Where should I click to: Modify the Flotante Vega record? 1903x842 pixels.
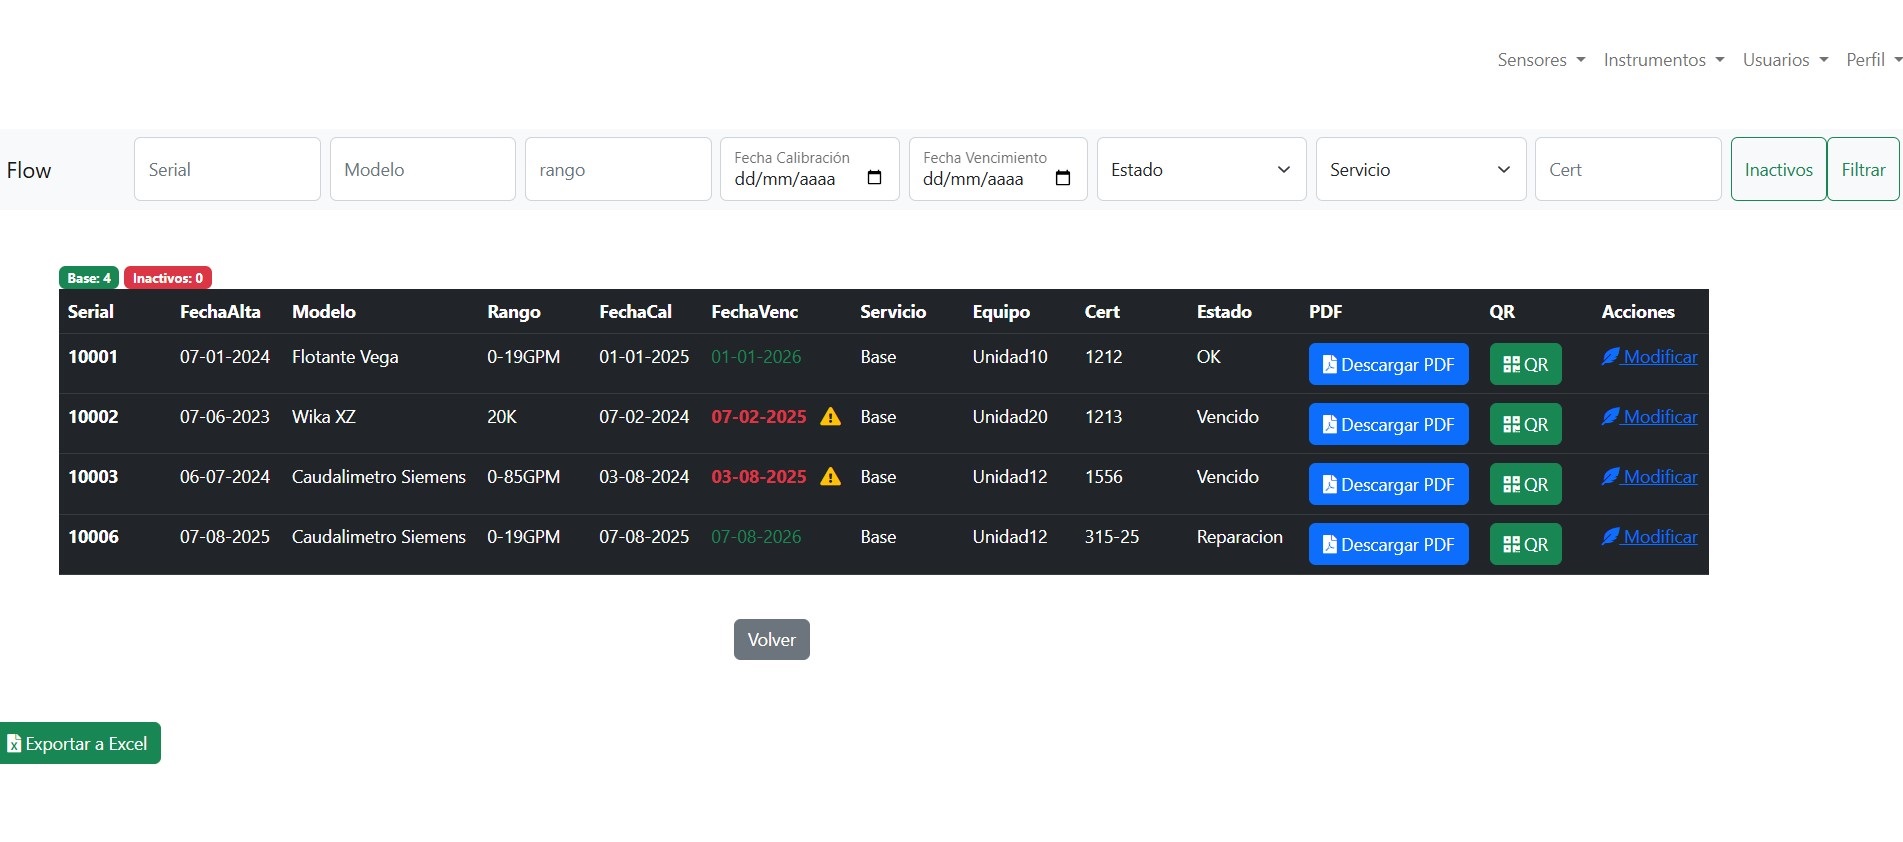tap(1649, 357)
